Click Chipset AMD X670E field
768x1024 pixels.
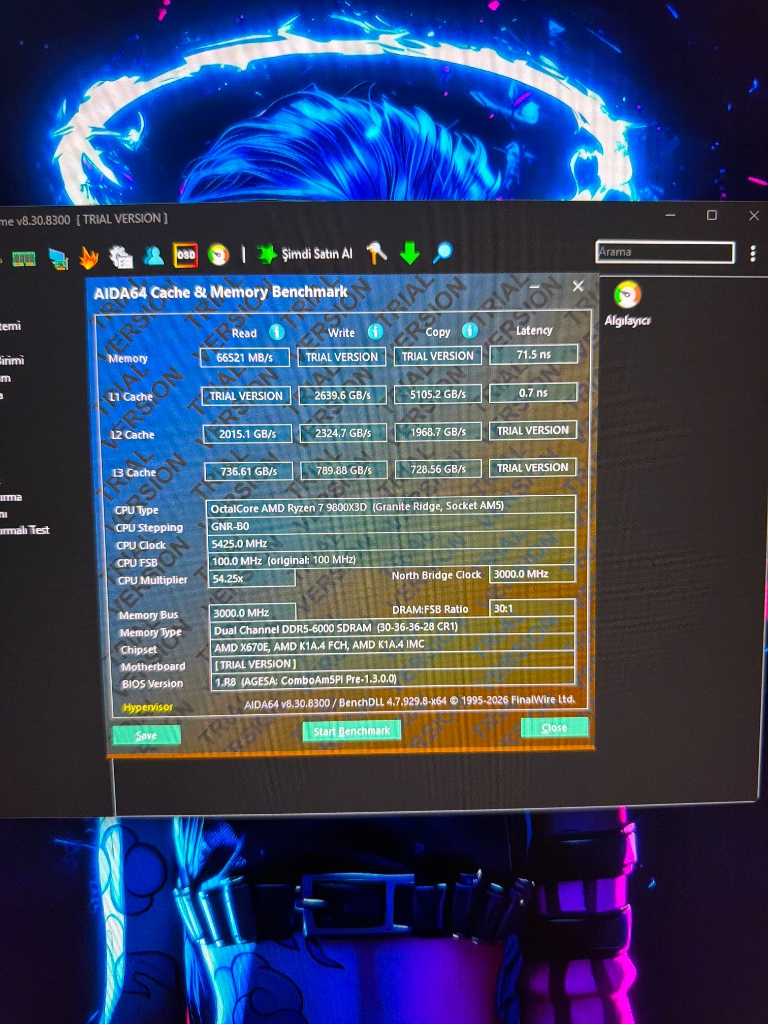click(x=393, y=646)
